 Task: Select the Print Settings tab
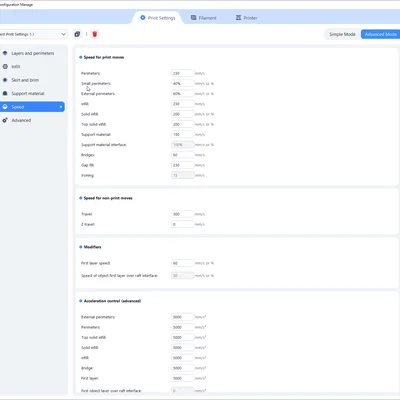point(157,18)
